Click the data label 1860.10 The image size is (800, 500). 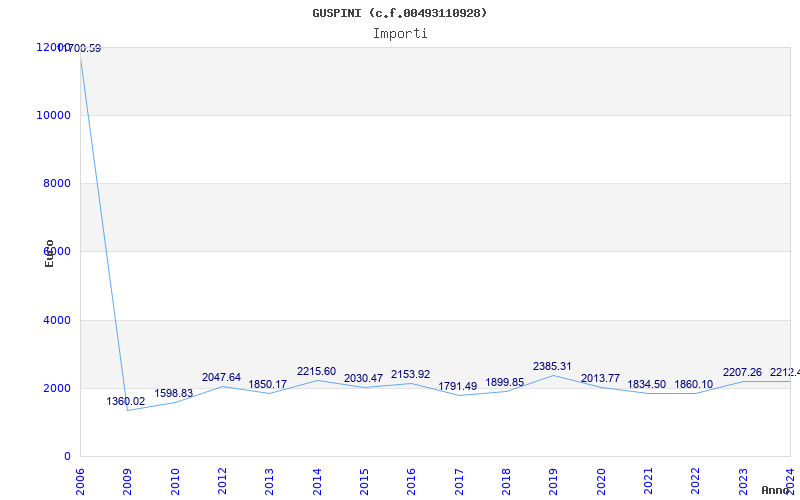694,384
